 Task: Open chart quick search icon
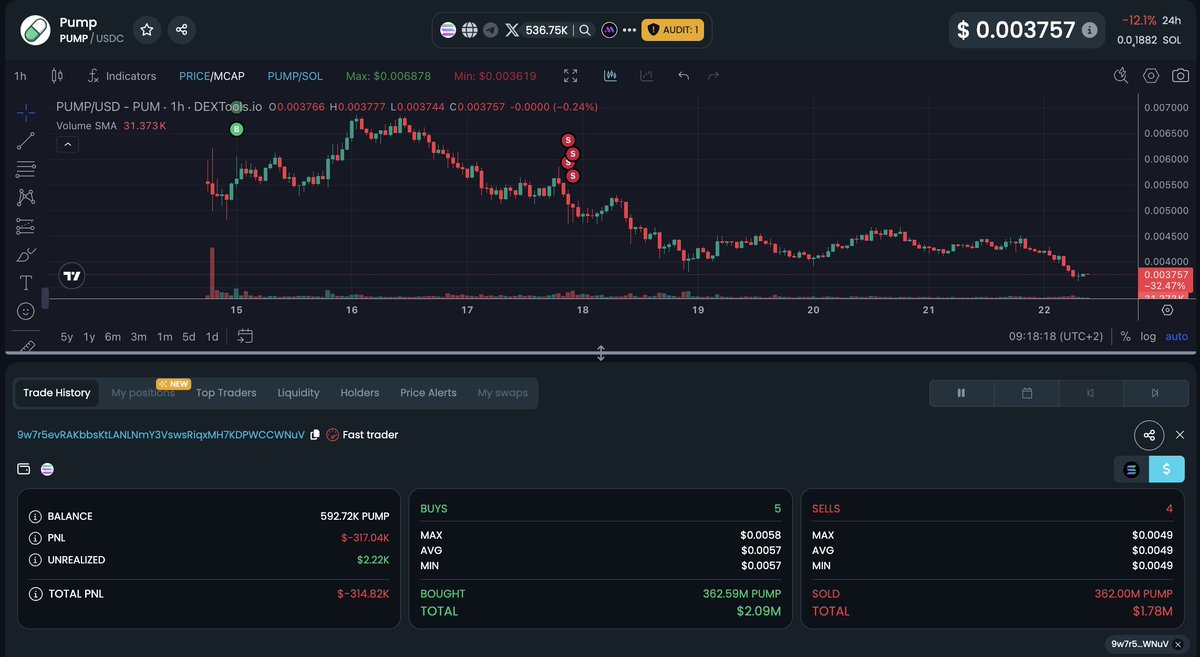[x=1122, y=76]
